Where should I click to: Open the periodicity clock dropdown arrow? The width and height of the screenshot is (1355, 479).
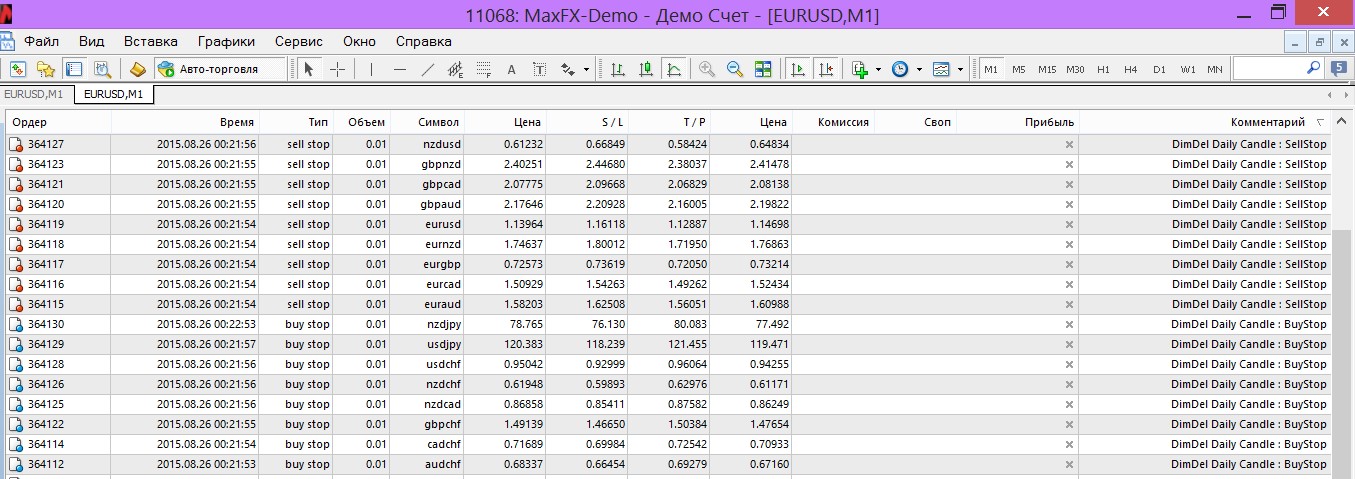click(x=919, y=70)
